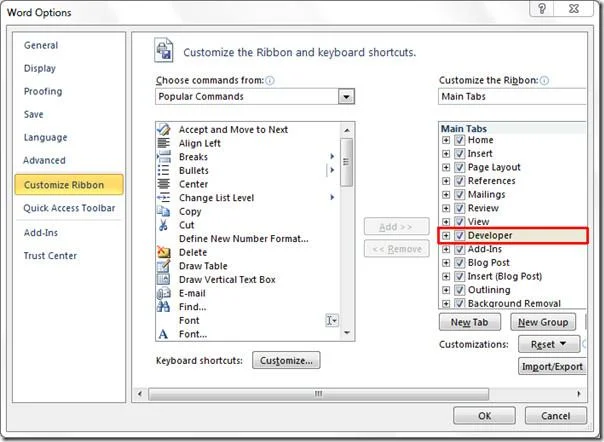The width and height of the screenshot is (604, 442).
Task: Click the Customize keyboard shortcuts button
Action: pos(286,360)
